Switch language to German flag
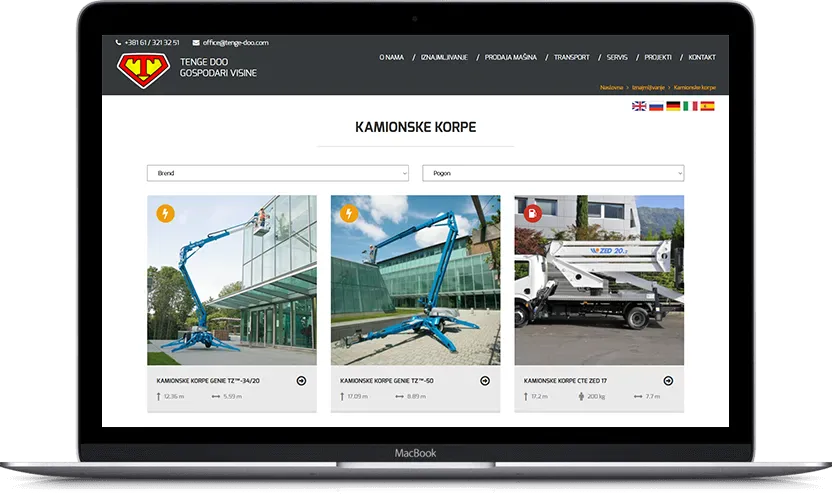This screenshot has height=494, width=832. [x=673, y=106]
